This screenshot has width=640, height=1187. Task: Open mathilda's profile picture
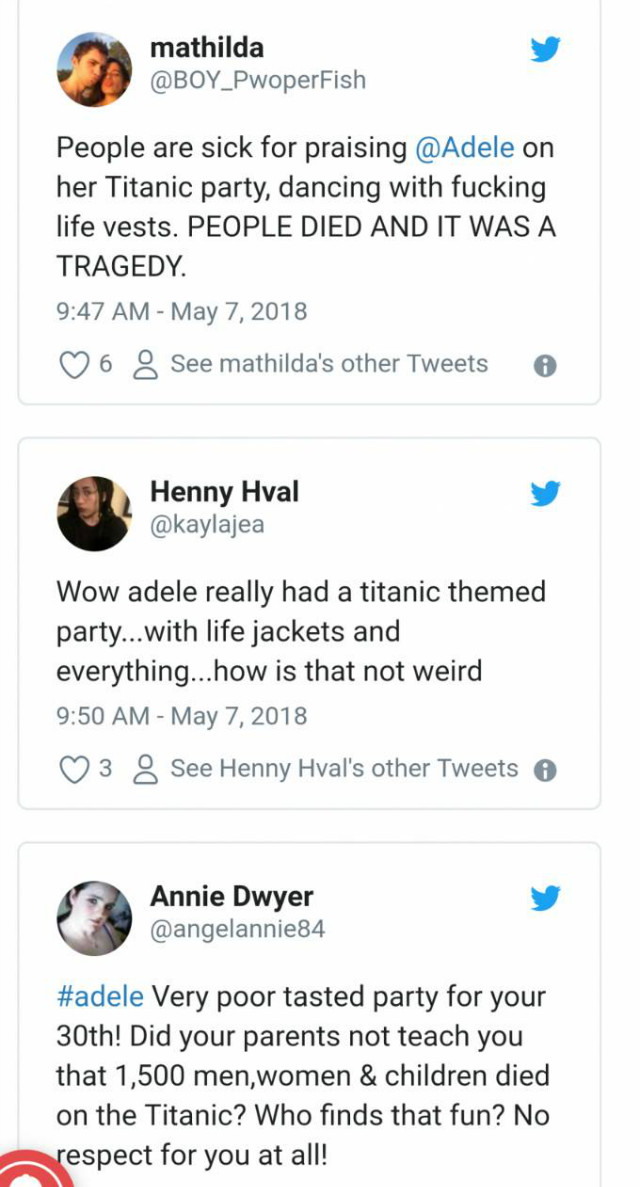click(x=94, y=68)
